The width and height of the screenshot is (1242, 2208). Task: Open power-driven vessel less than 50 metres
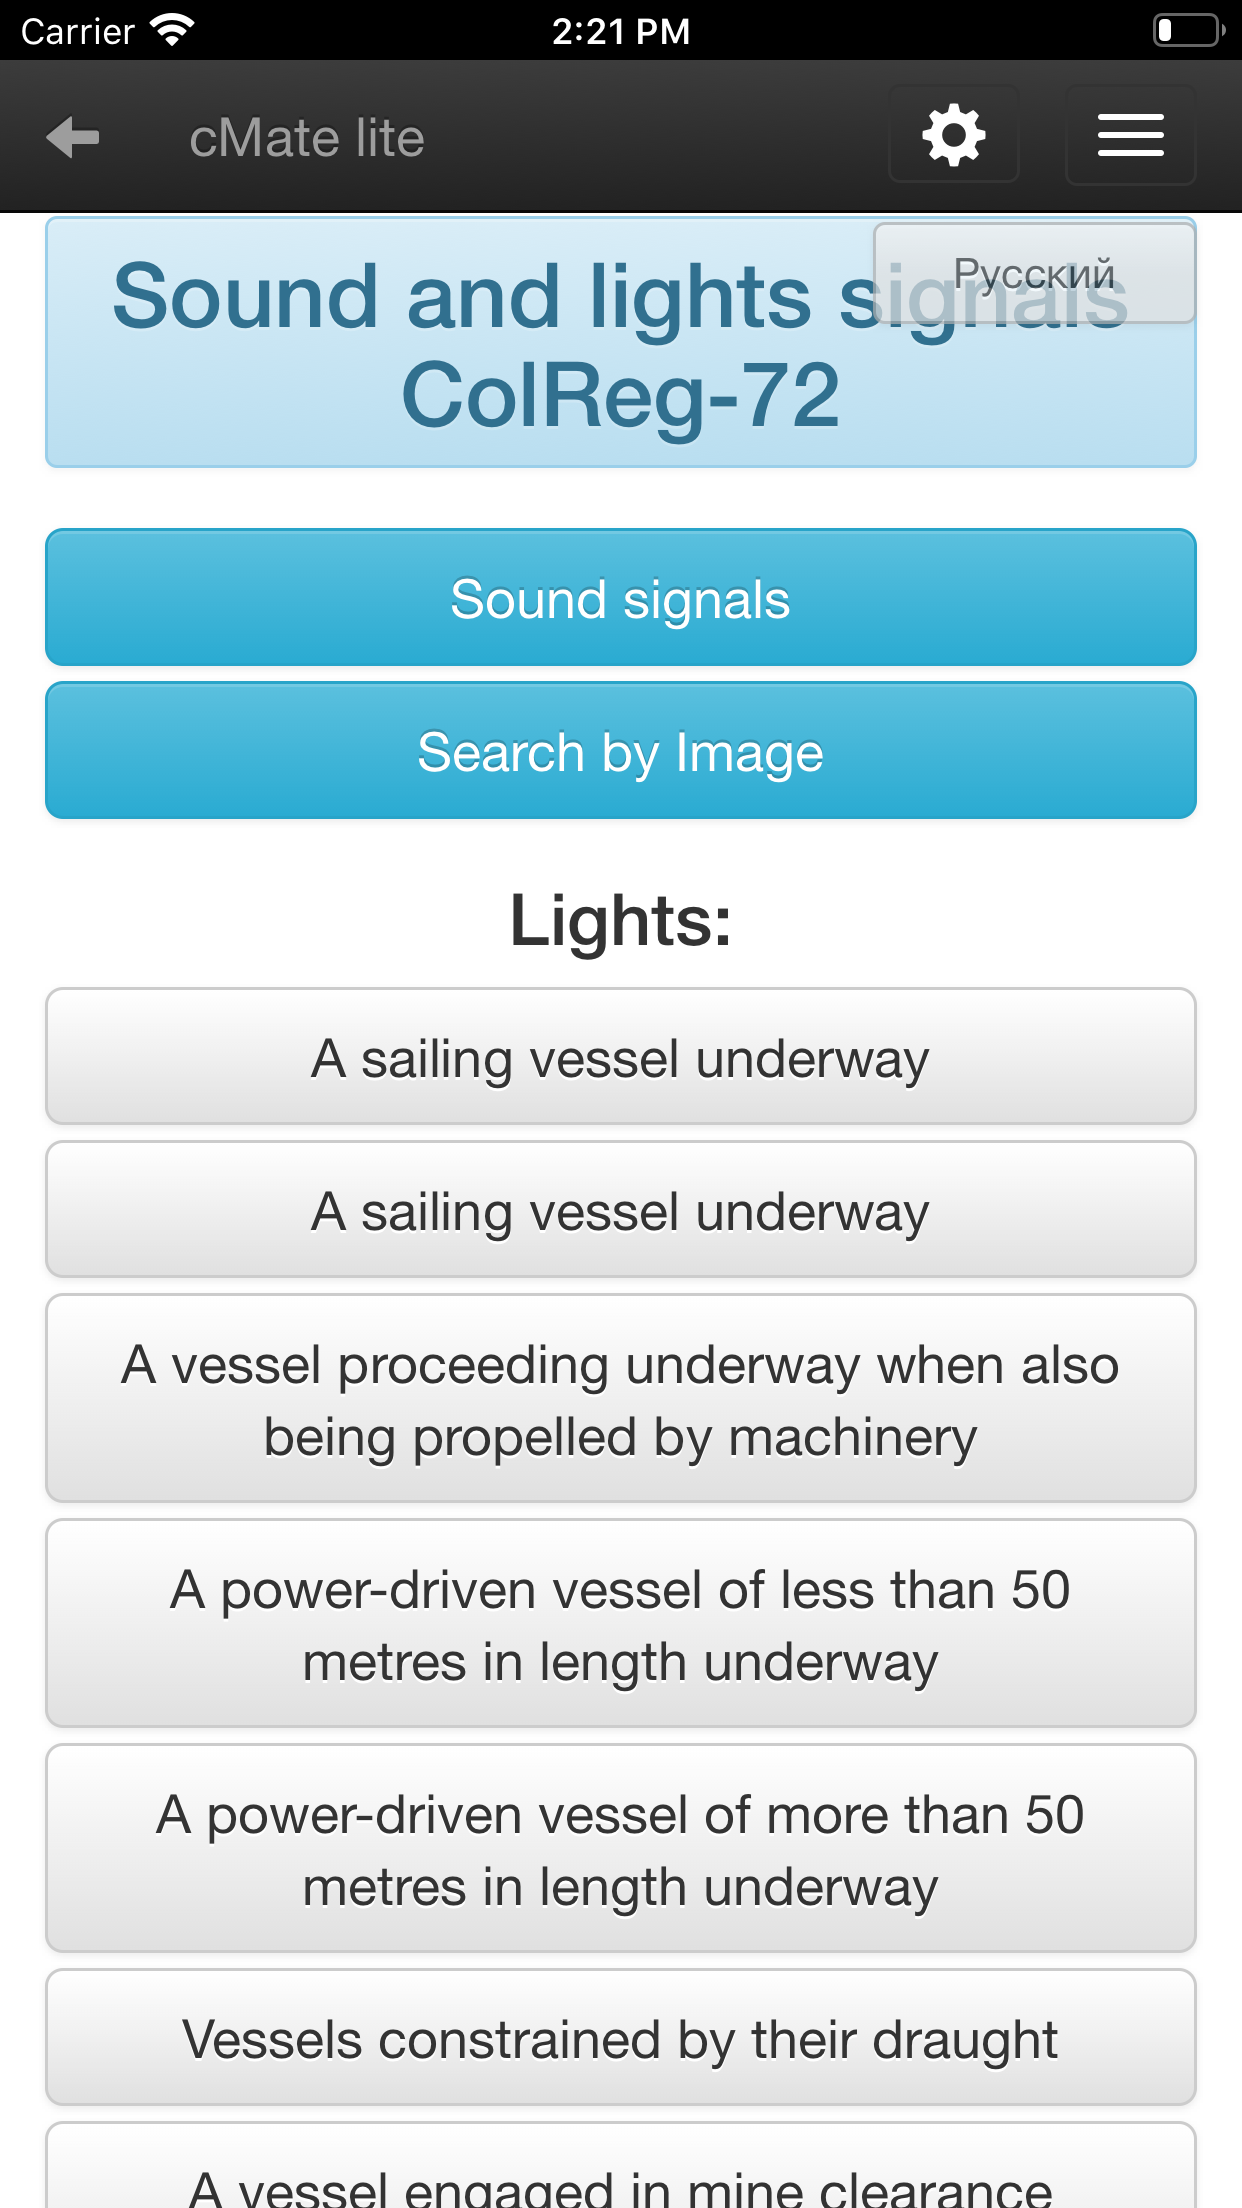(621, 1624)
